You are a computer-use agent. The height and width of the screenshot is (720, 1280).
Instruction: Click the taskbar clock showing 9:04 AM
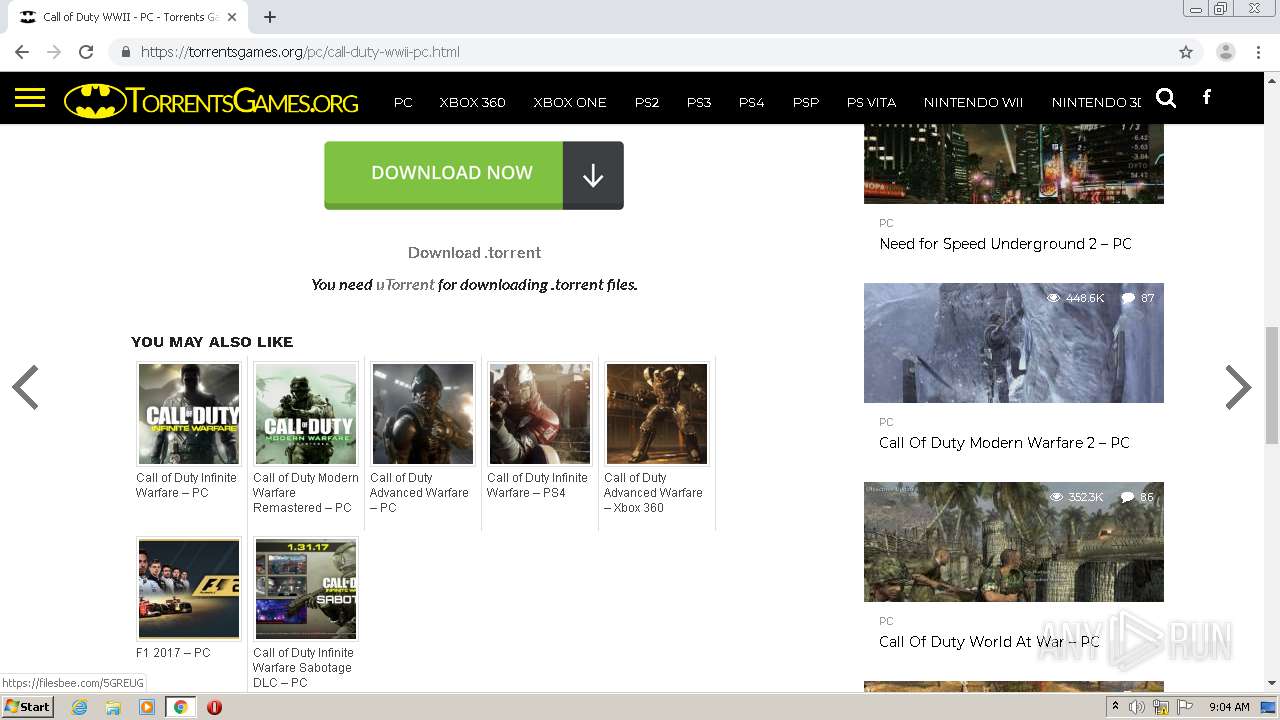pyautogui.click(x=1229, y=707)
